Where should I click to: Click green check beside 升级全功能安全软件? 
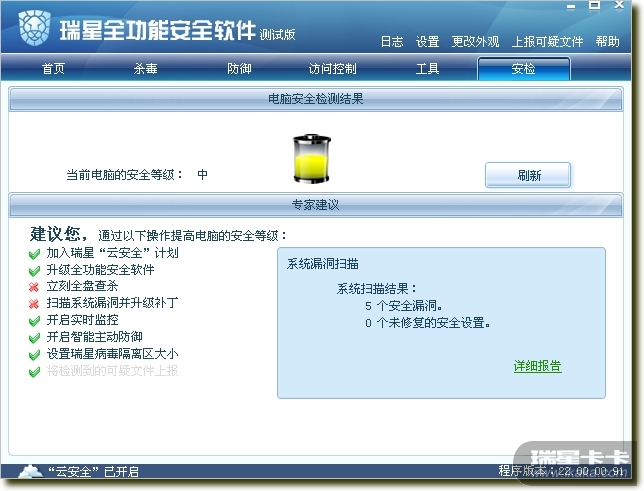34,271
